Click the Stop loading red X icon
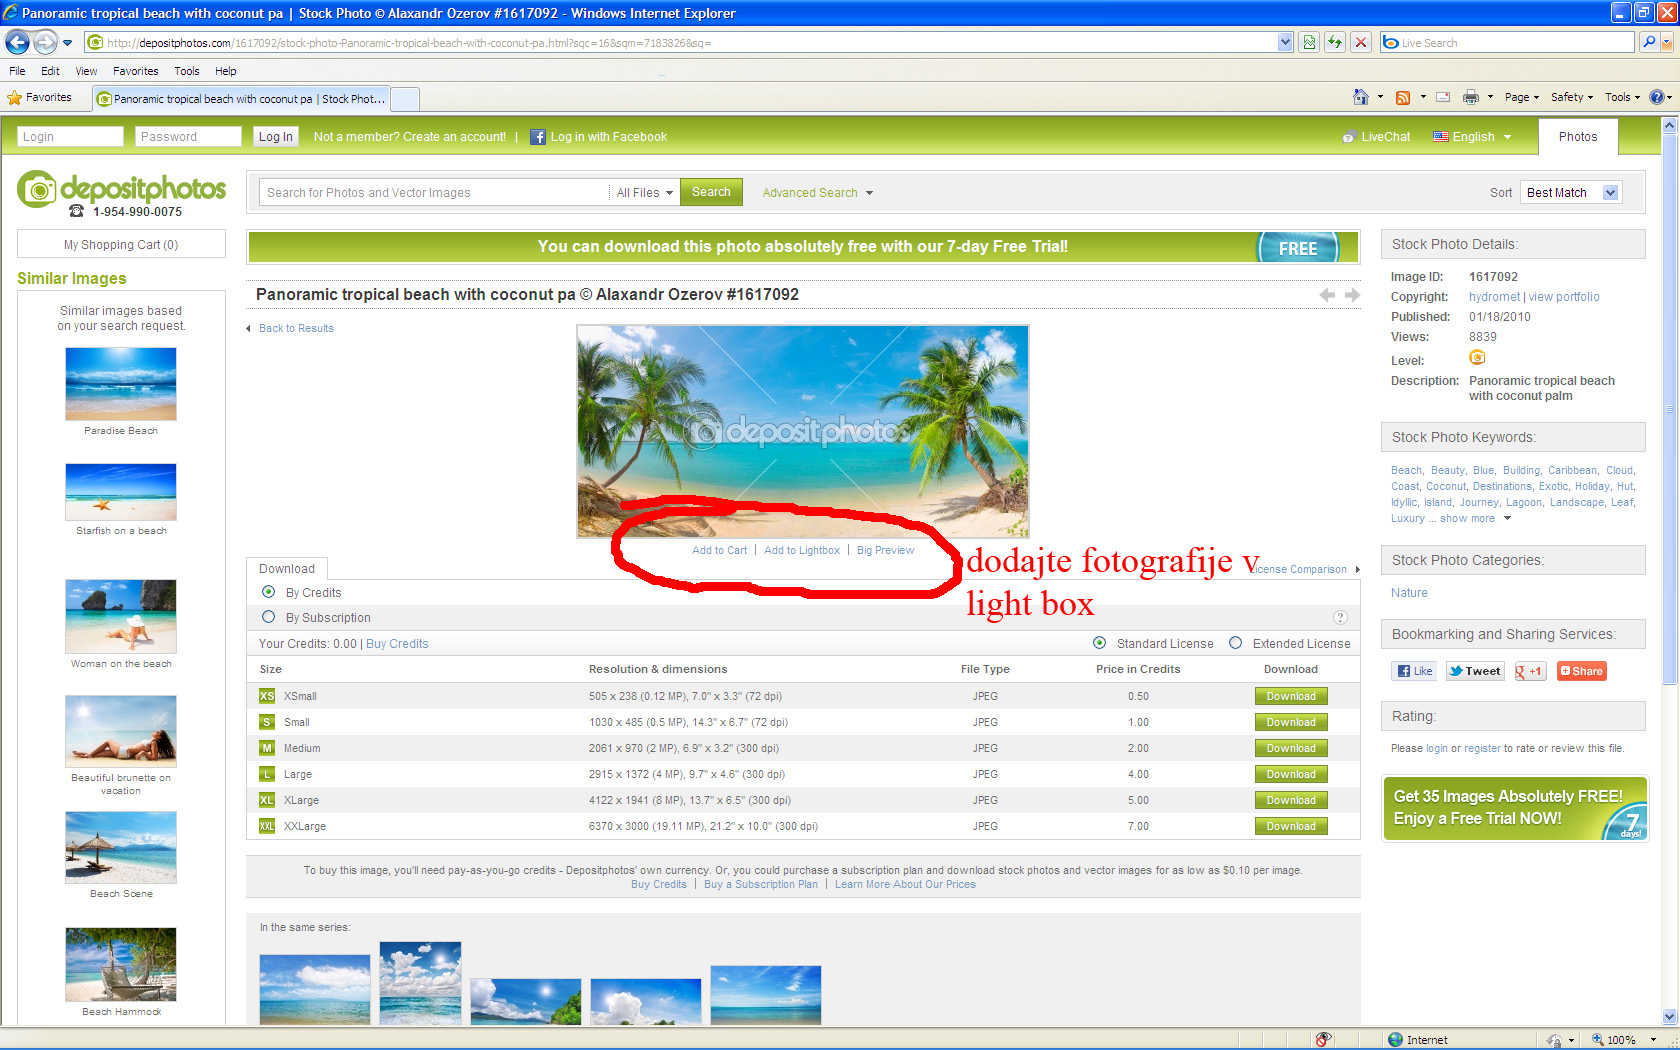The image size is (1680, 1050). 1361,42
